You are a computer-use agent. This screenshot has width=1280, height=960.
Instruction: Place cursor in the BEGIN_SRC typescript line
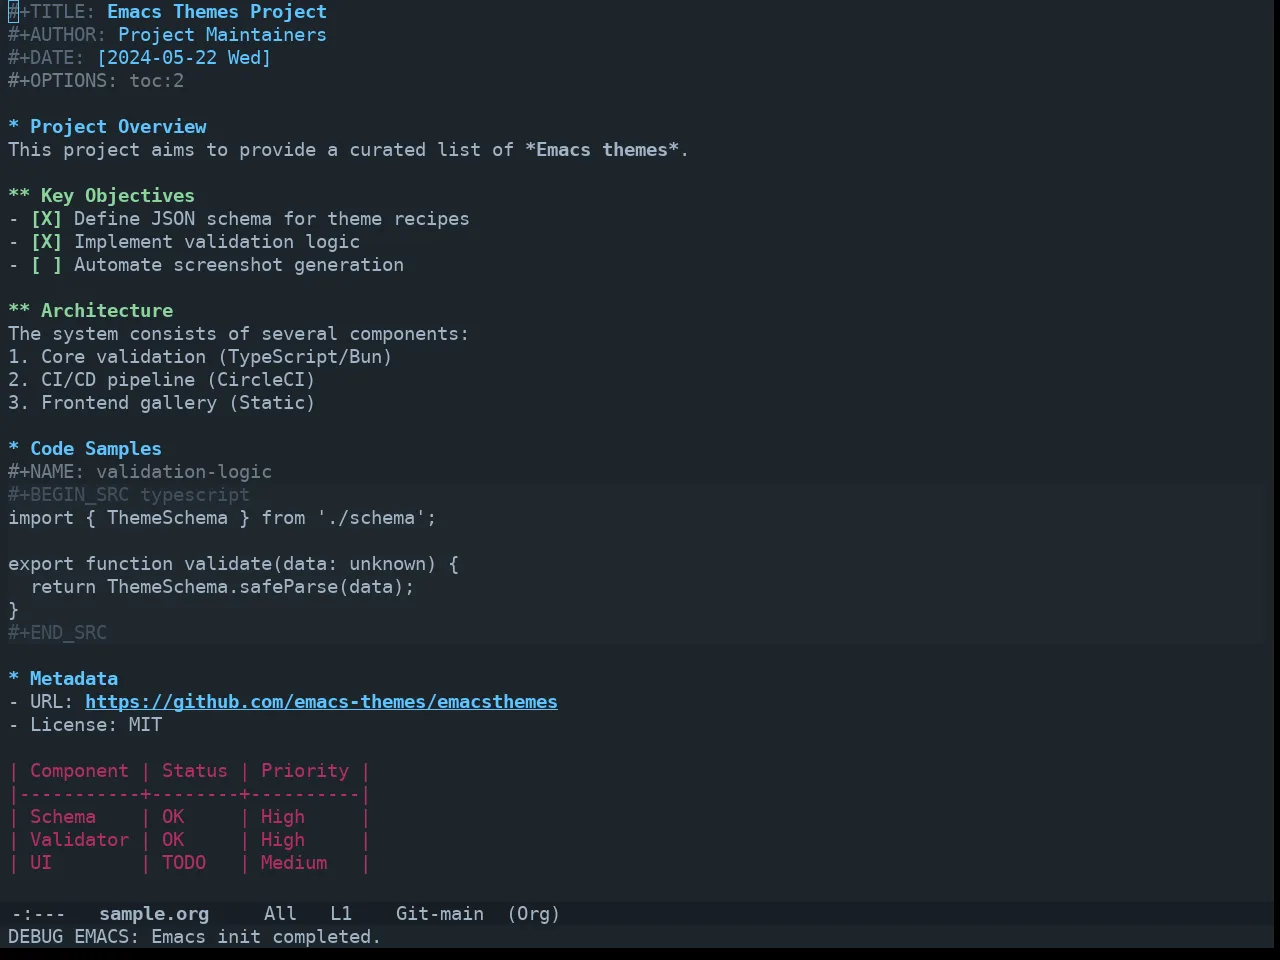(x=129, y=495)
